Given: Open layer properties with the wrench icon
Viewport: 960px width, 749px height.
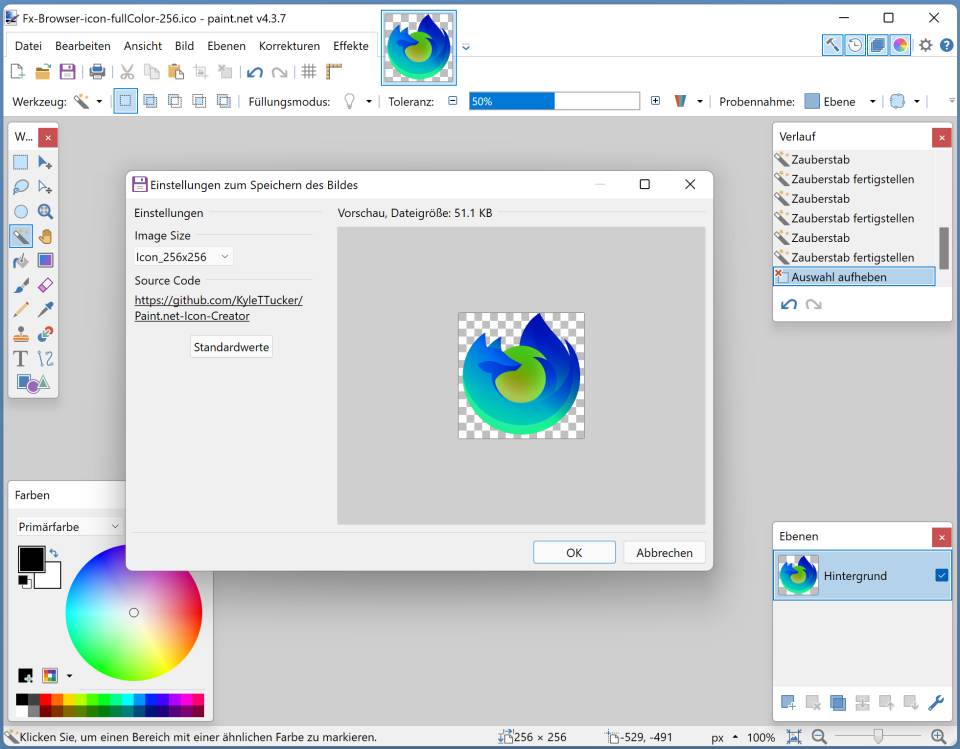Looking at the screenshot, I should [936, 703].
